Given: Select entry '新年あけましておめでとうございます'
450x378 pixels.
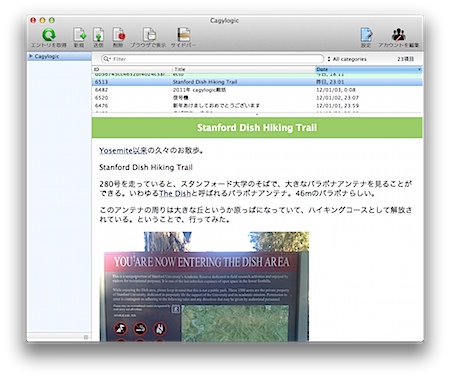Looking at the screenshot, I should click(257, 106).
